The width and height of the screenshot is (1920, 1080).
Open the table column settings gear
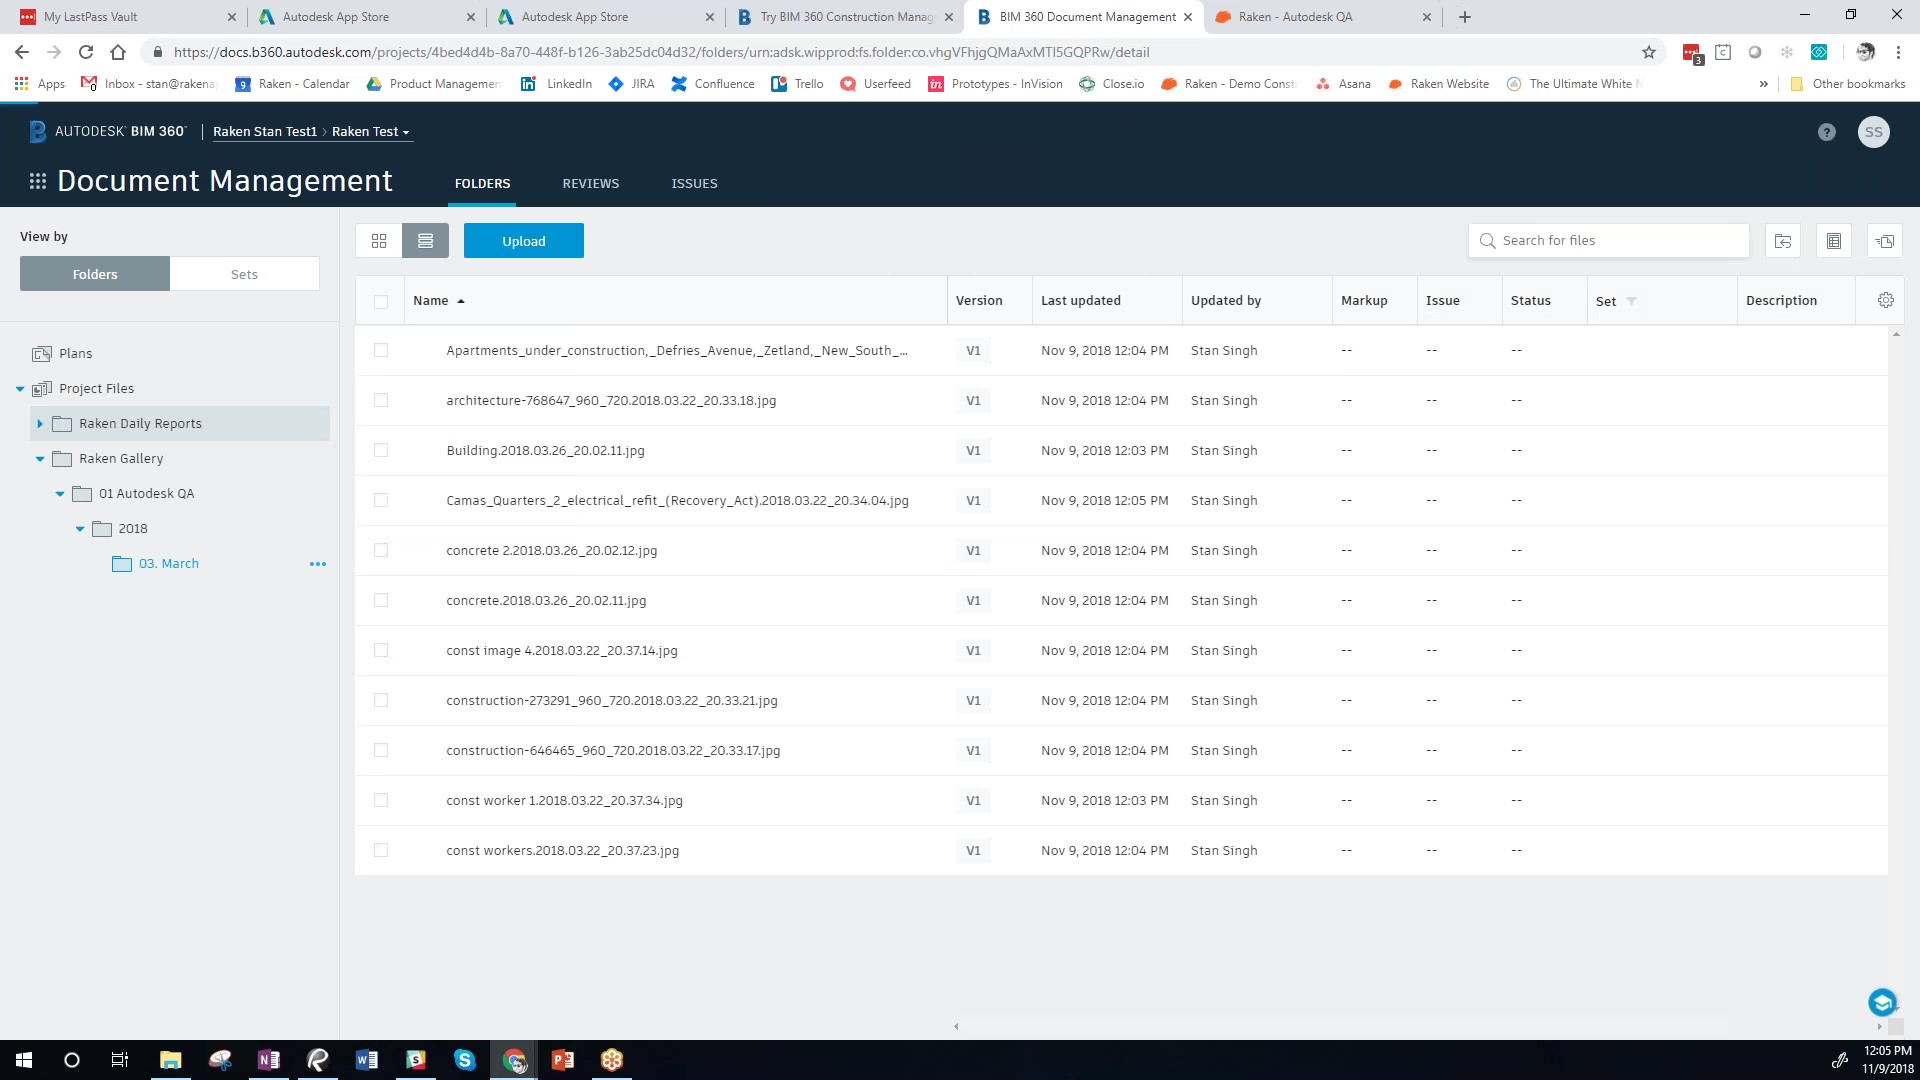pyautogui.click(x=1885, y=300)
